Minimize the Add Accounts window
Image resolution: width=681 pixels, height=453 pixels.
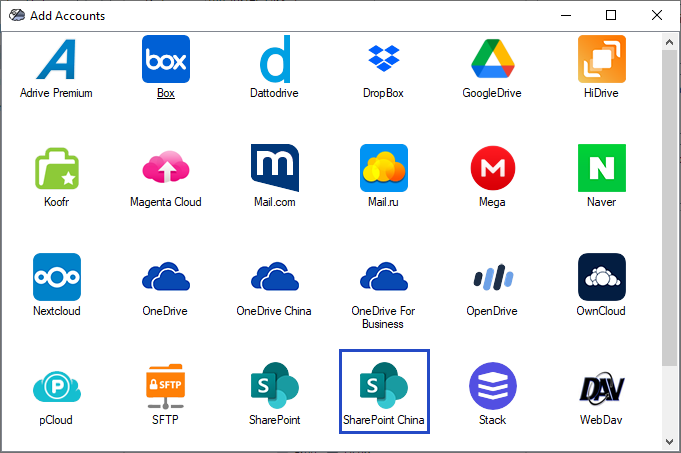[x=566, y=15]
